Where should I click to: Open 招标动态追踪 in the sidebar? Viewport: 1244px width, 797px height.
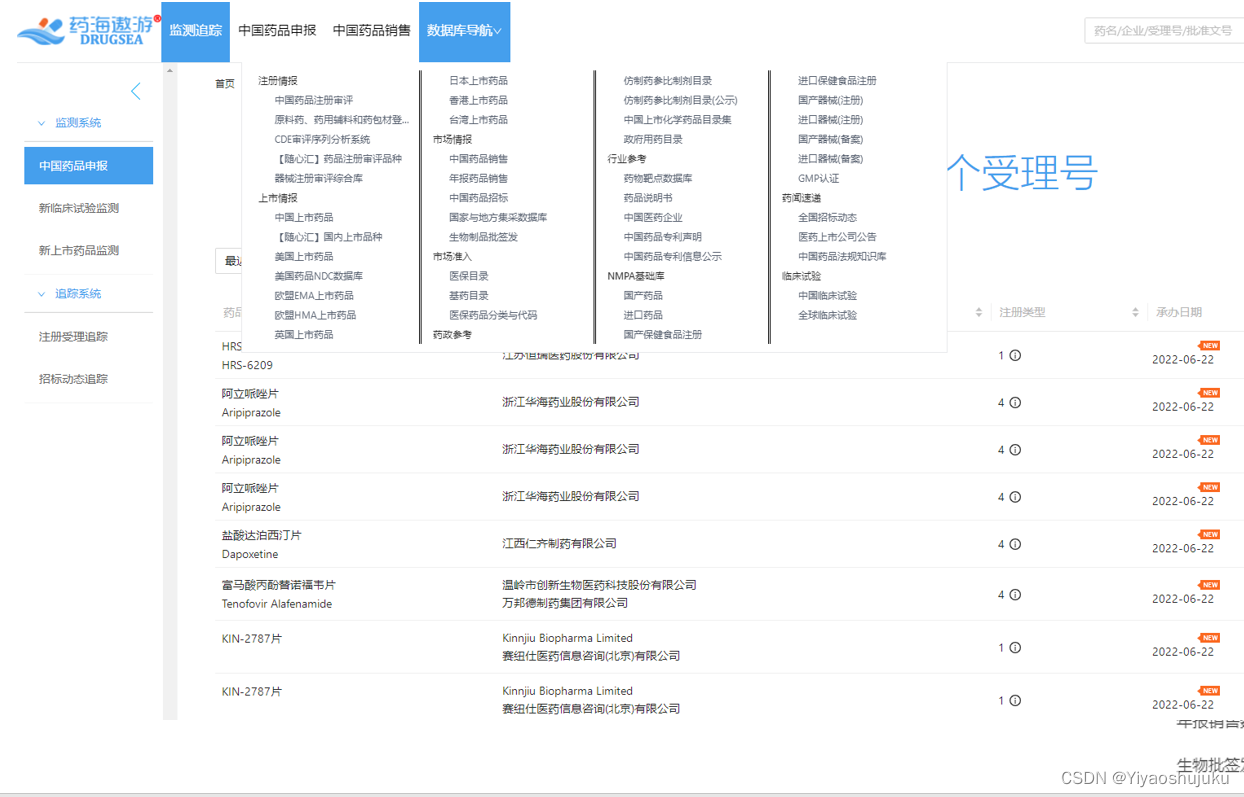coord(73,379)
